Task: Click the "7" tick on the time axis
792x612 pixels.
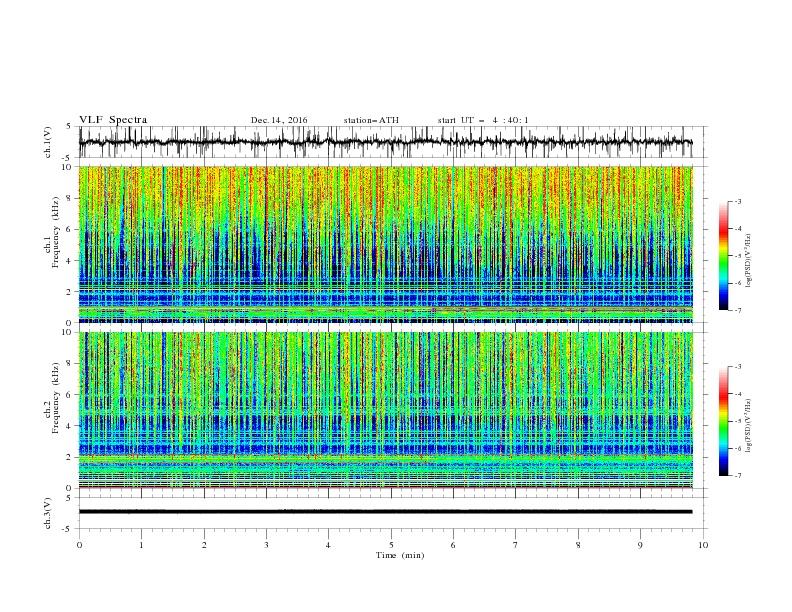Action: [516, 545]
